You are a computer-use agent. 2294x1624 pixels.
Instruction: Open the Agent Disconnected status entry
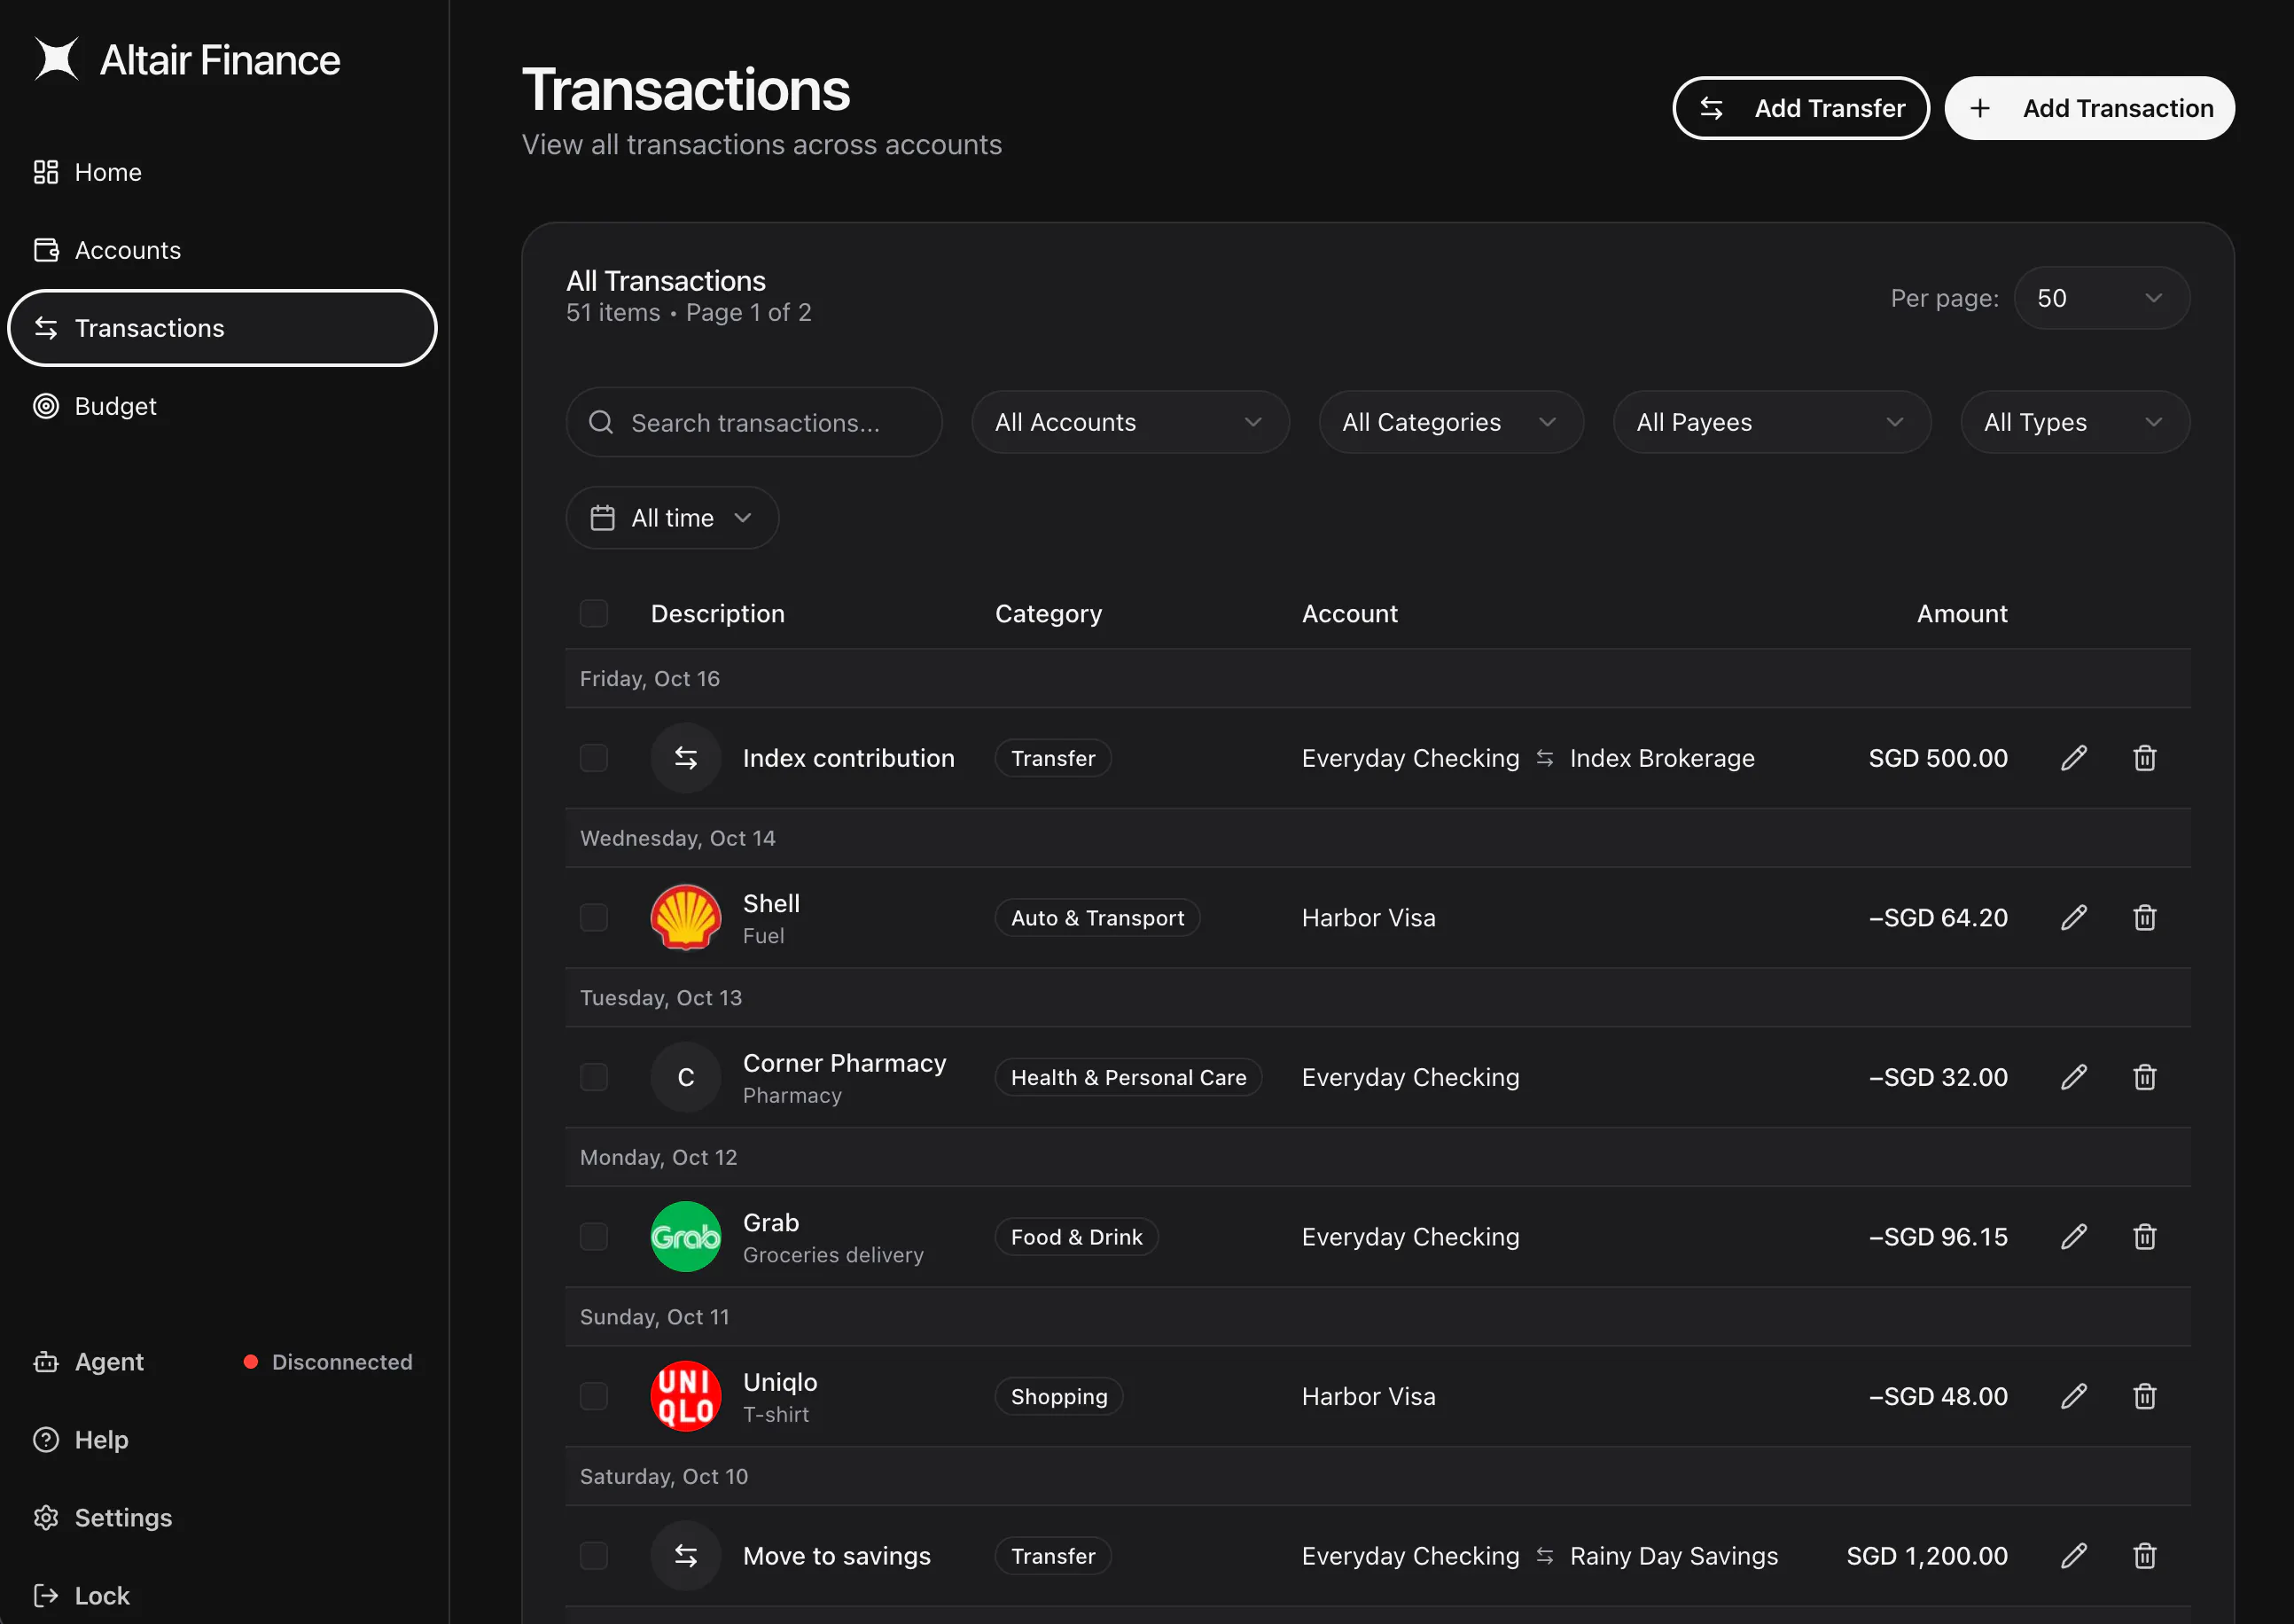coord(222,1362)
